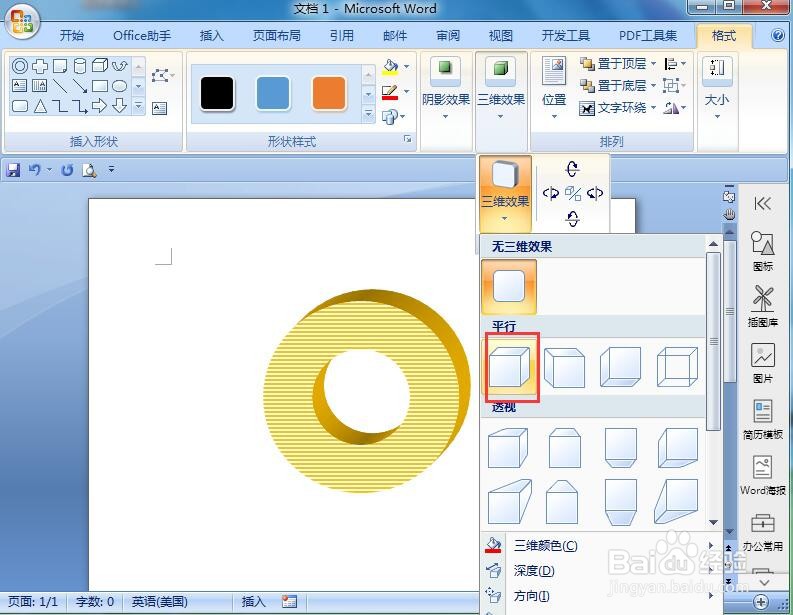Click the Redo icon

[67, 170]
